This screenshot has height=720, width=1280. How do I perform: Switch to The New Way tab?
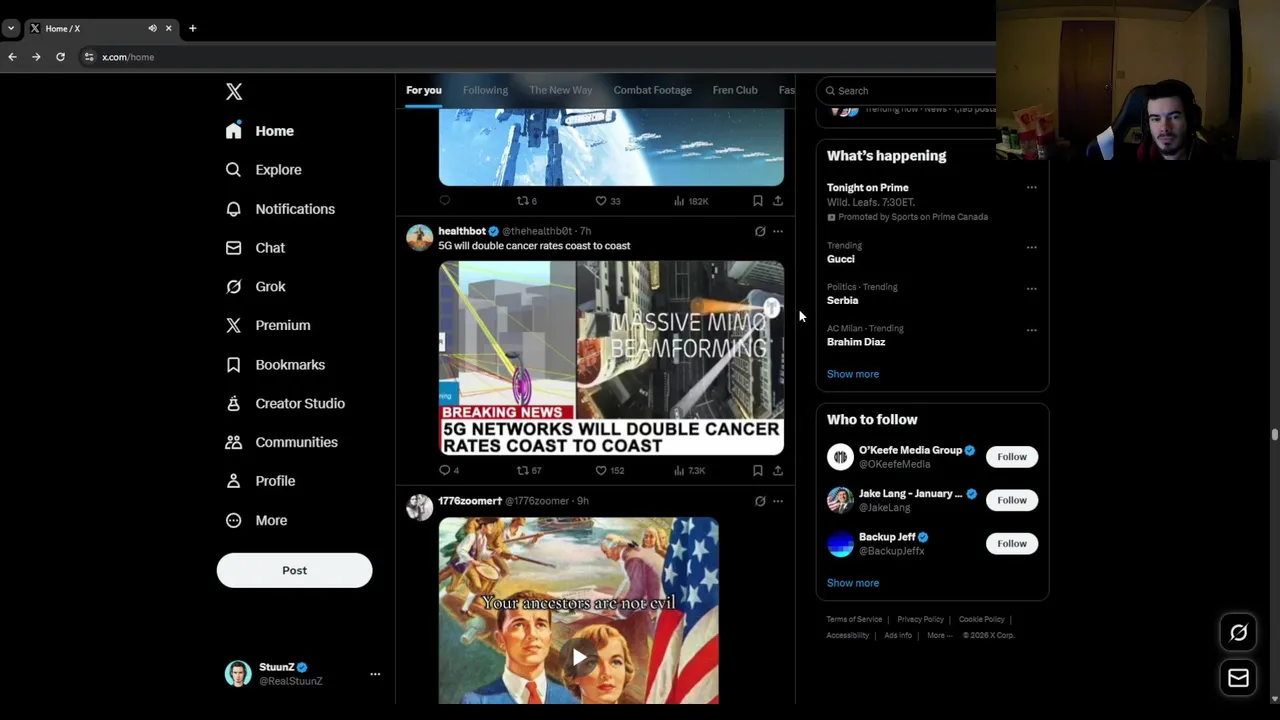click(x=561, y=90)
